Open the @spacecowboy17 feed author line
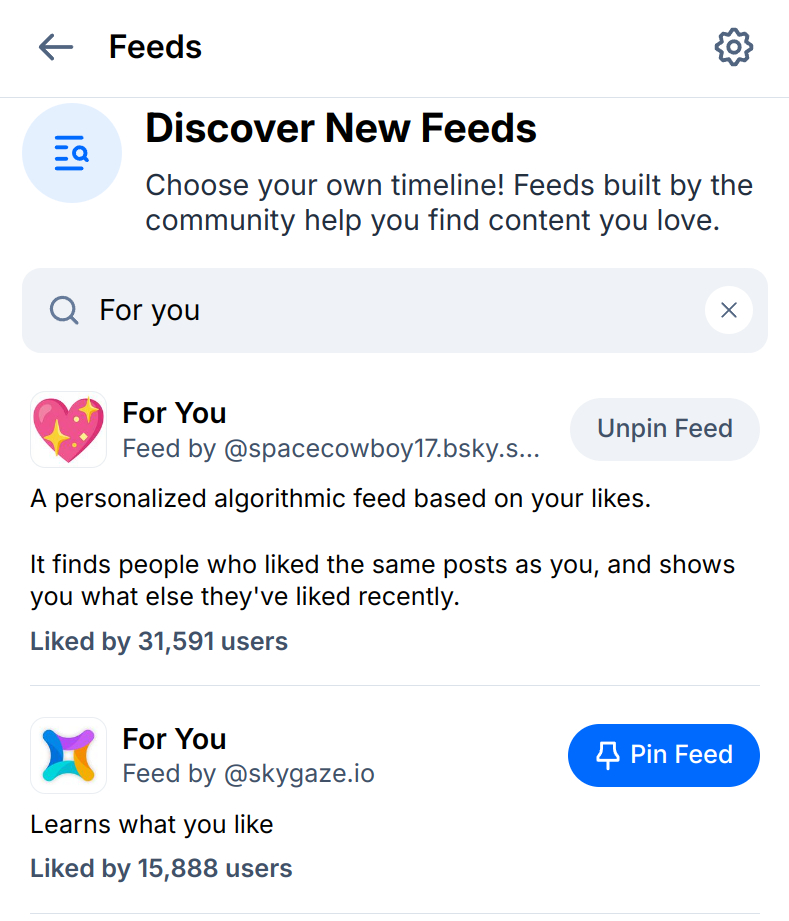 (x=330, y=449)
